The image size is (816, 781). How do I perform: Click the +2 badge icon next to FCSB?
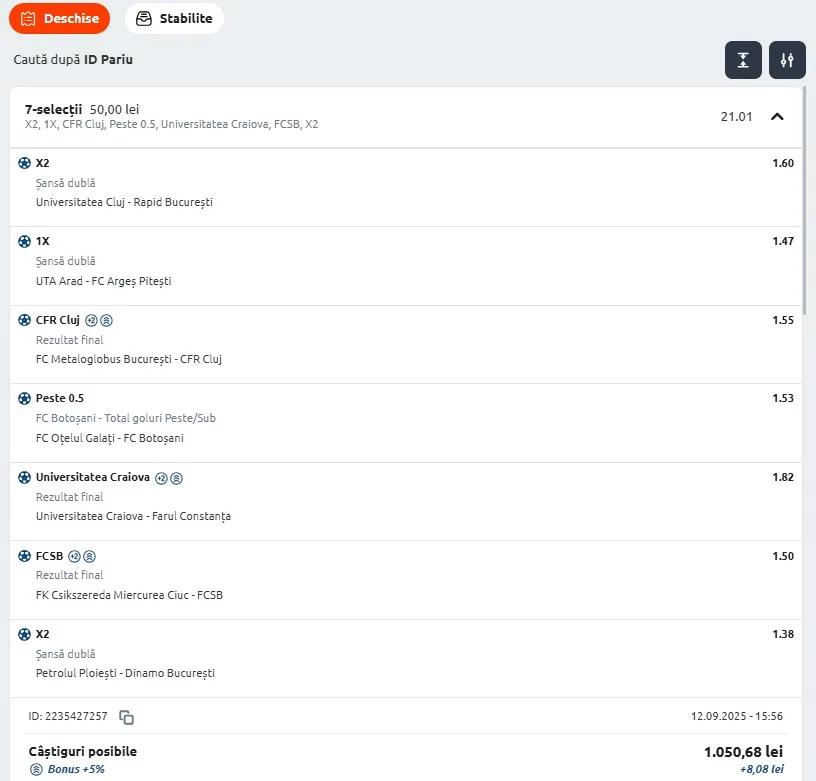coord(75,556)
